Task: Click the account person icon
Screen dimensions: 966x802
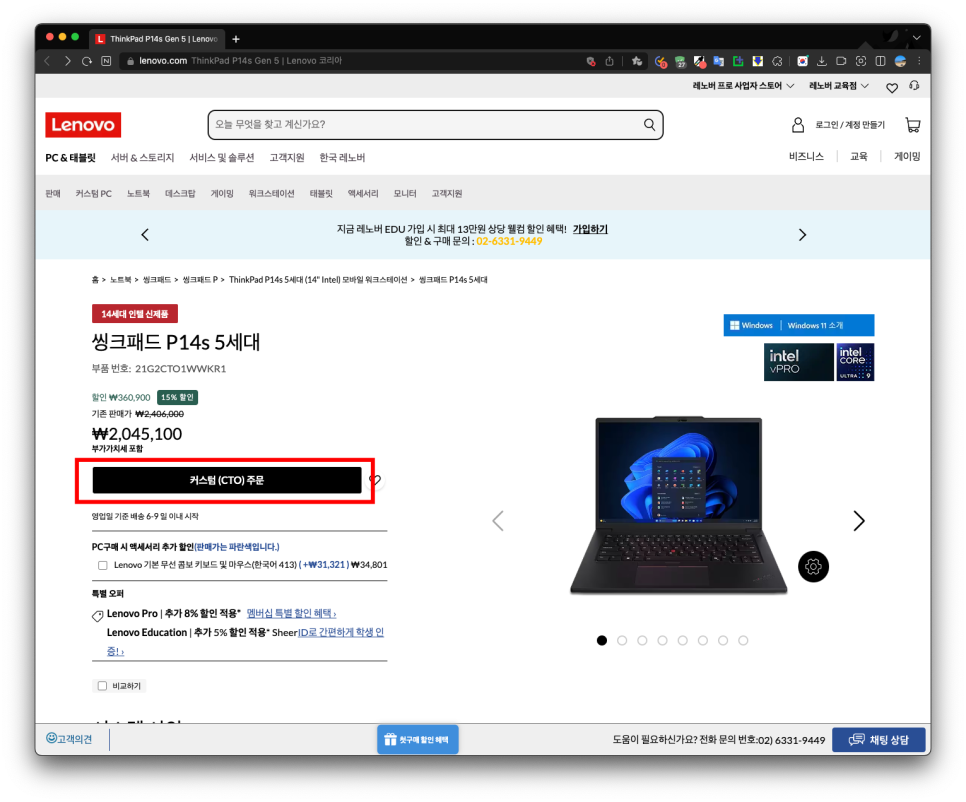Action: [798, 125]
